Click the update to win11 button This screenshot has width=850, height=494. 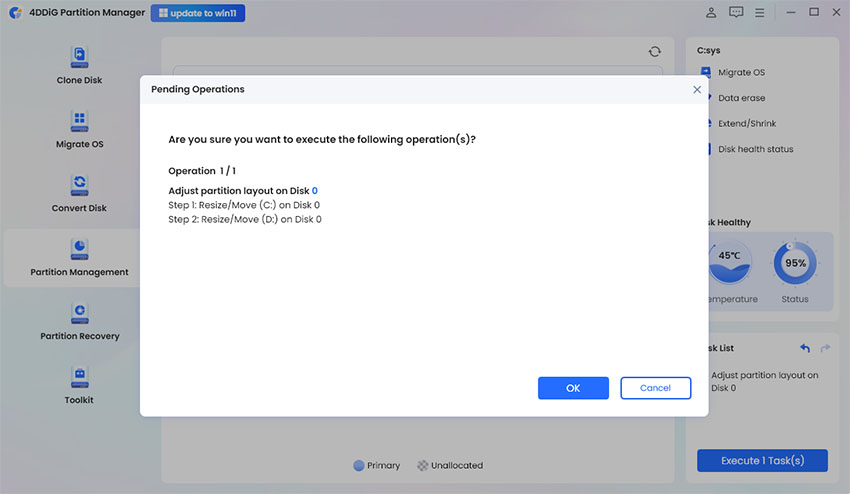coord(197,13)
